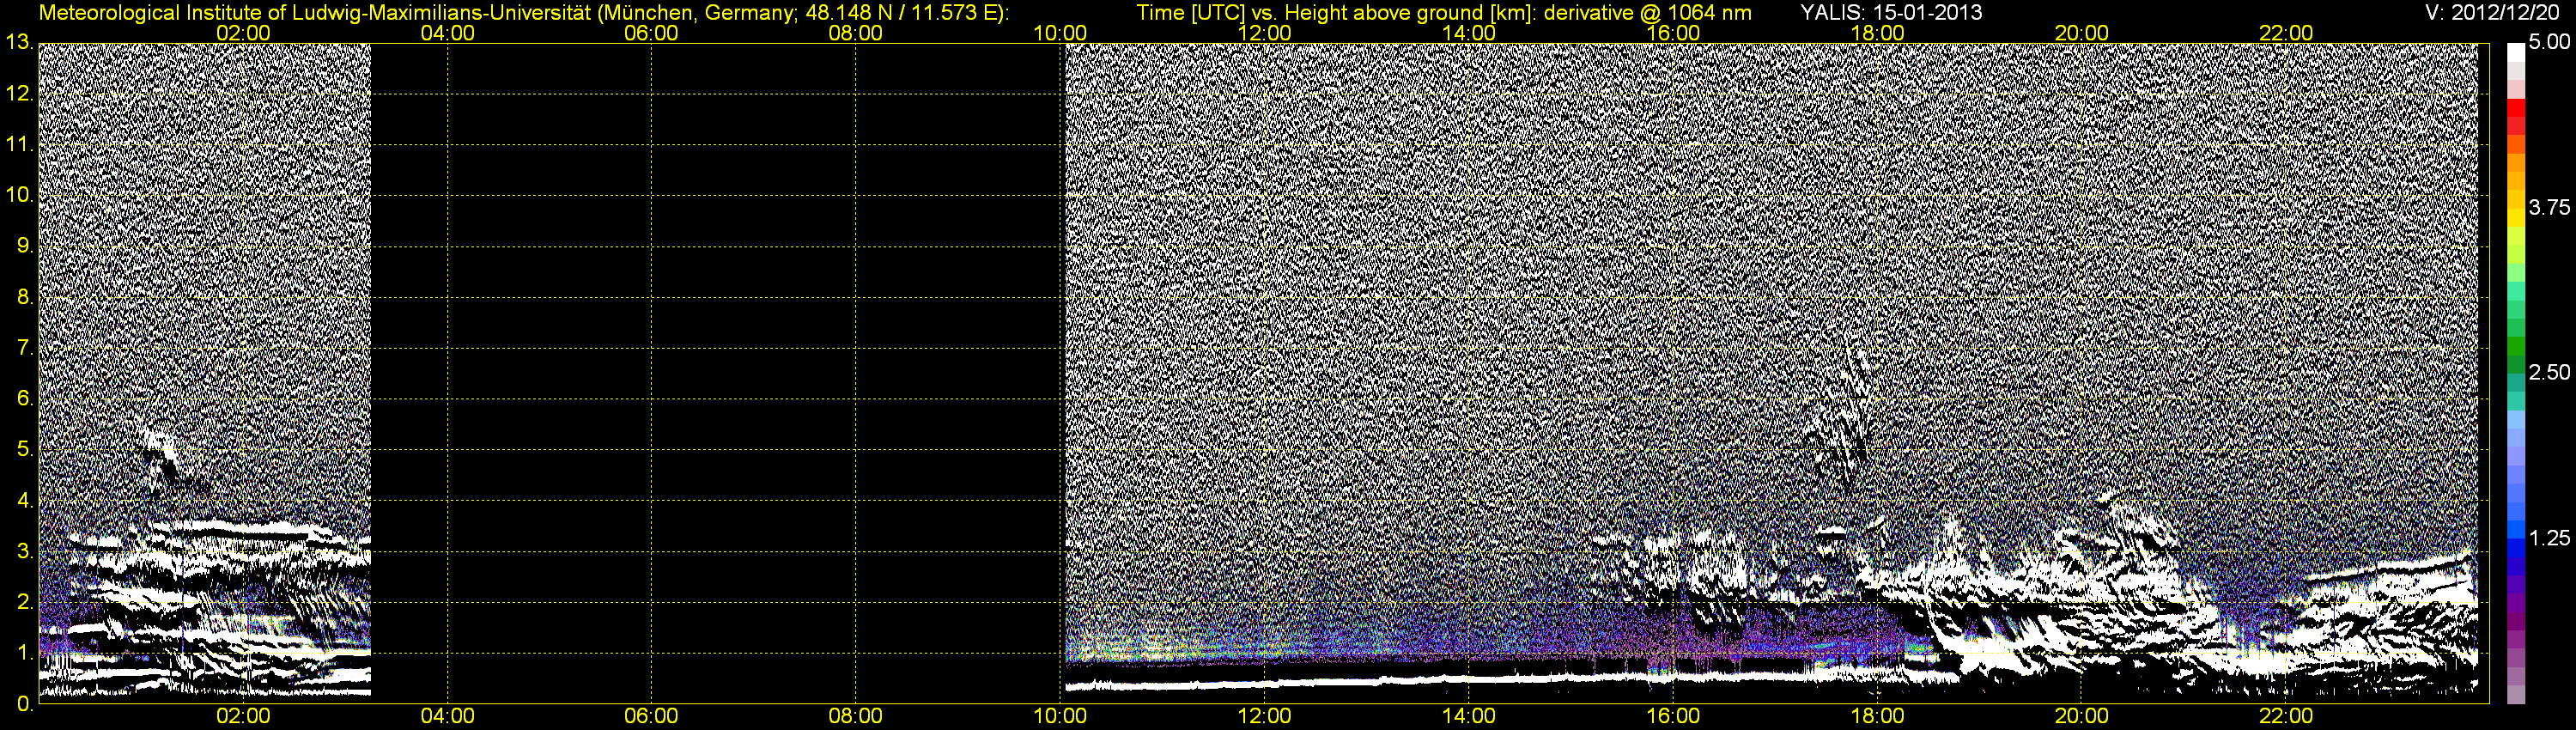The image size is (2576, 730).
Task: Click the 'Time [UTC] vs. Height above ground' caption
Action: coord(1444,13)
